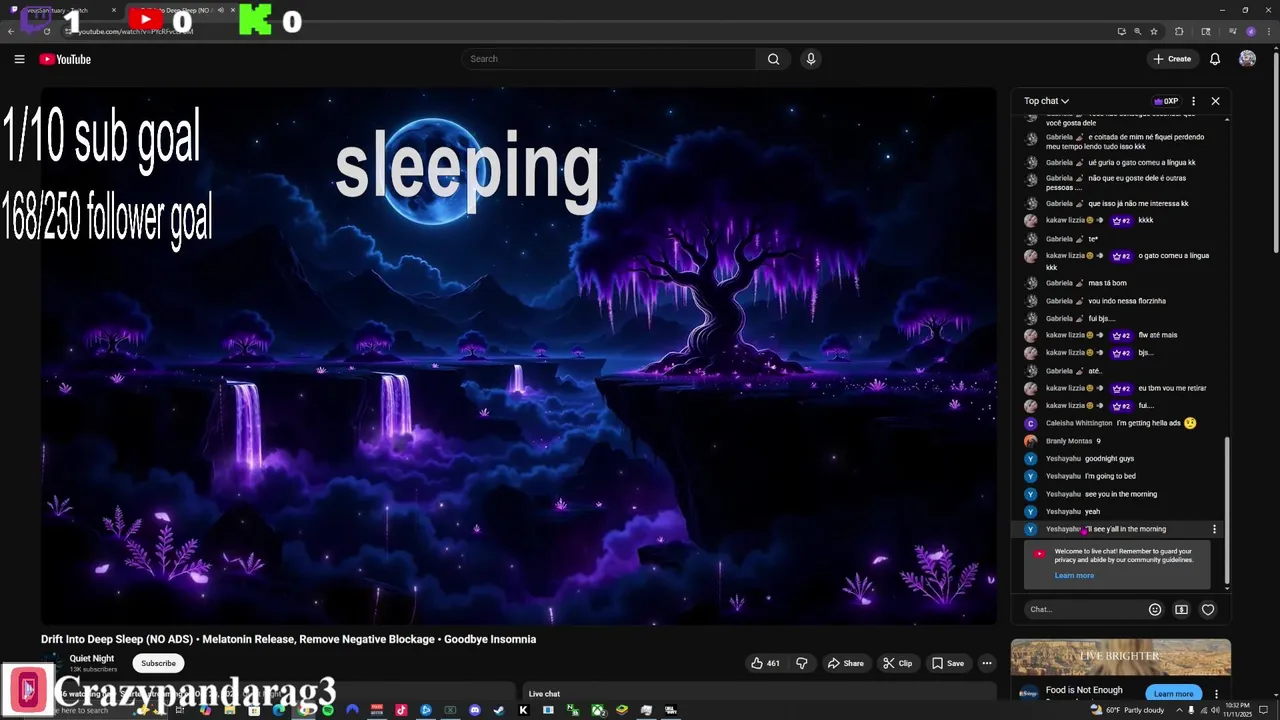Expand the Top chat mode dropdown
1280x720 pixels.
pyautogui.click(x=1046, y=101)
